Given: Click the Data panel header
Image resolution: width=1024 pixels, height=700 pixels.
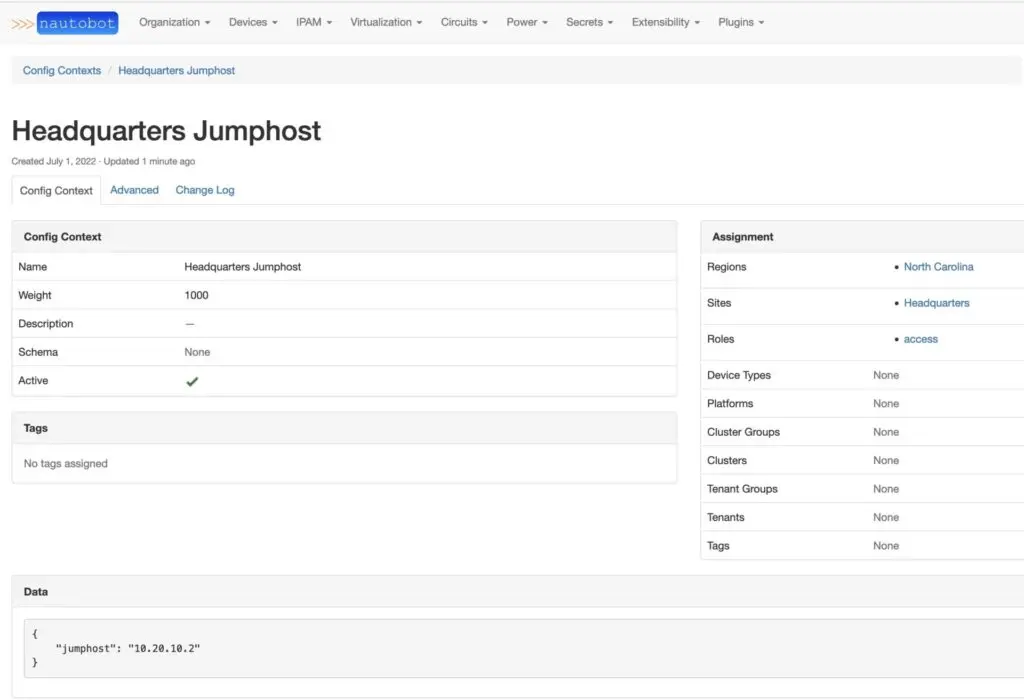Looking at the screenshot, I should [518, 592].
